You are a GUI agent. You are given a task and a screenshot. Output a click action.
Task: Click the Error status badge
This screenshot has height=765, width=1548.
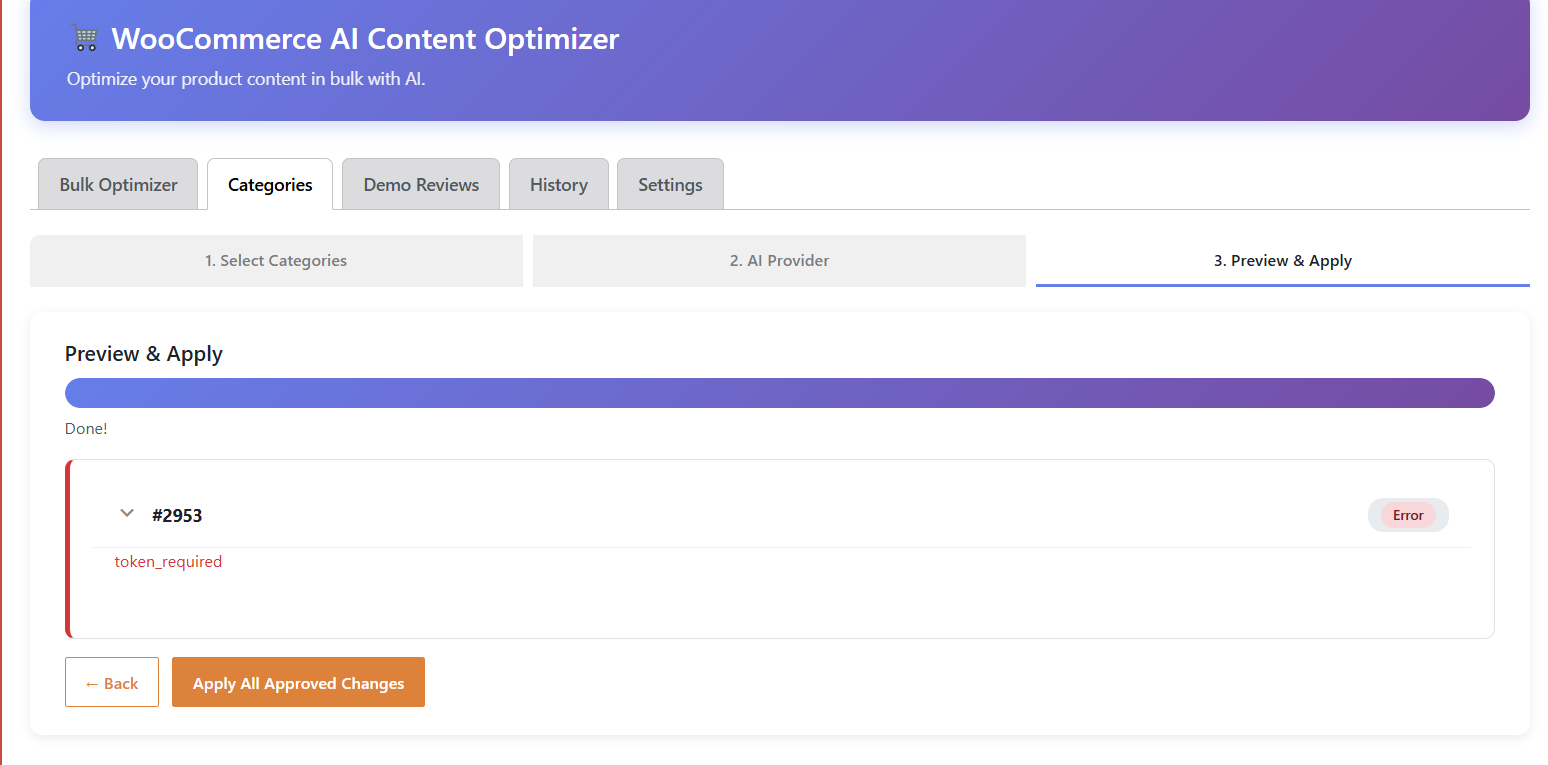(1408, 515)
